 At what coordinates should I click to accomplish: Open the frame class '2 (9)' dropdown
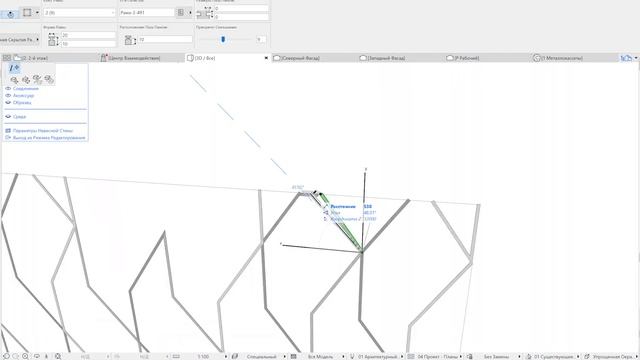point(80,13)
